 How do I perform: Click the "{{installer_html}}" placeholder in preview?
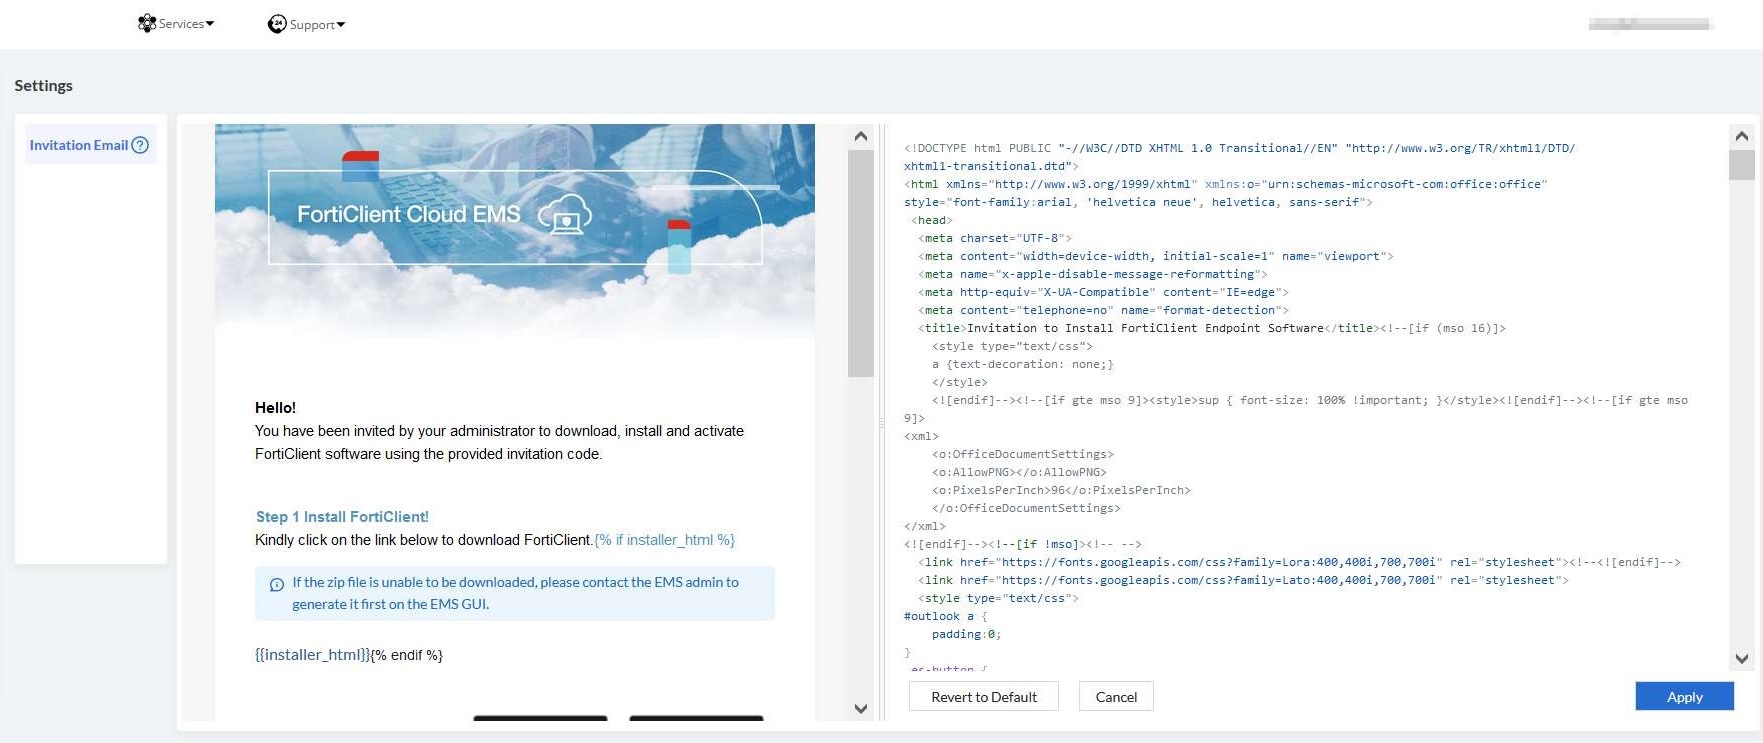[313, 655]
